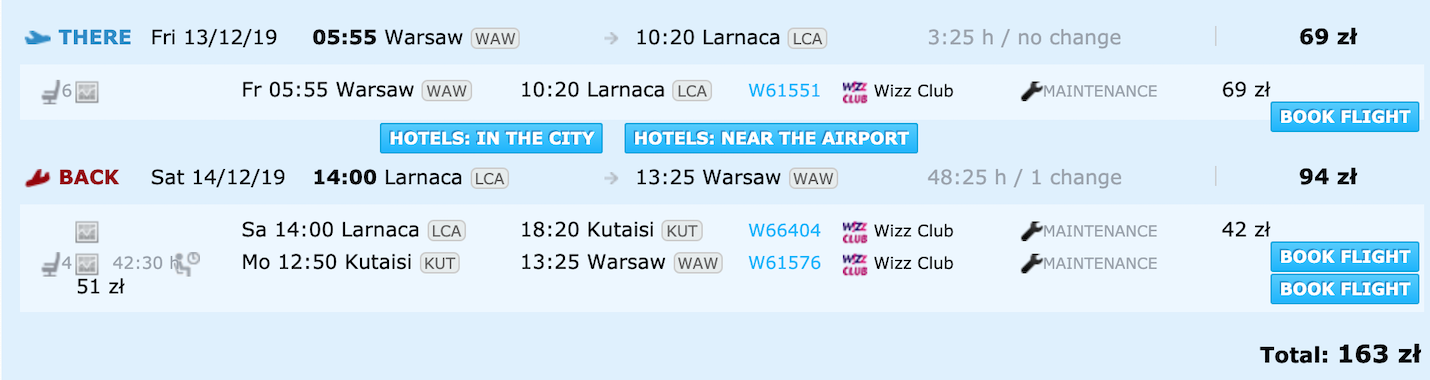Screen dimensions: 1430x380
Task: Click the maintenance wrench for flight W61576
Action: click(1031, 264)
